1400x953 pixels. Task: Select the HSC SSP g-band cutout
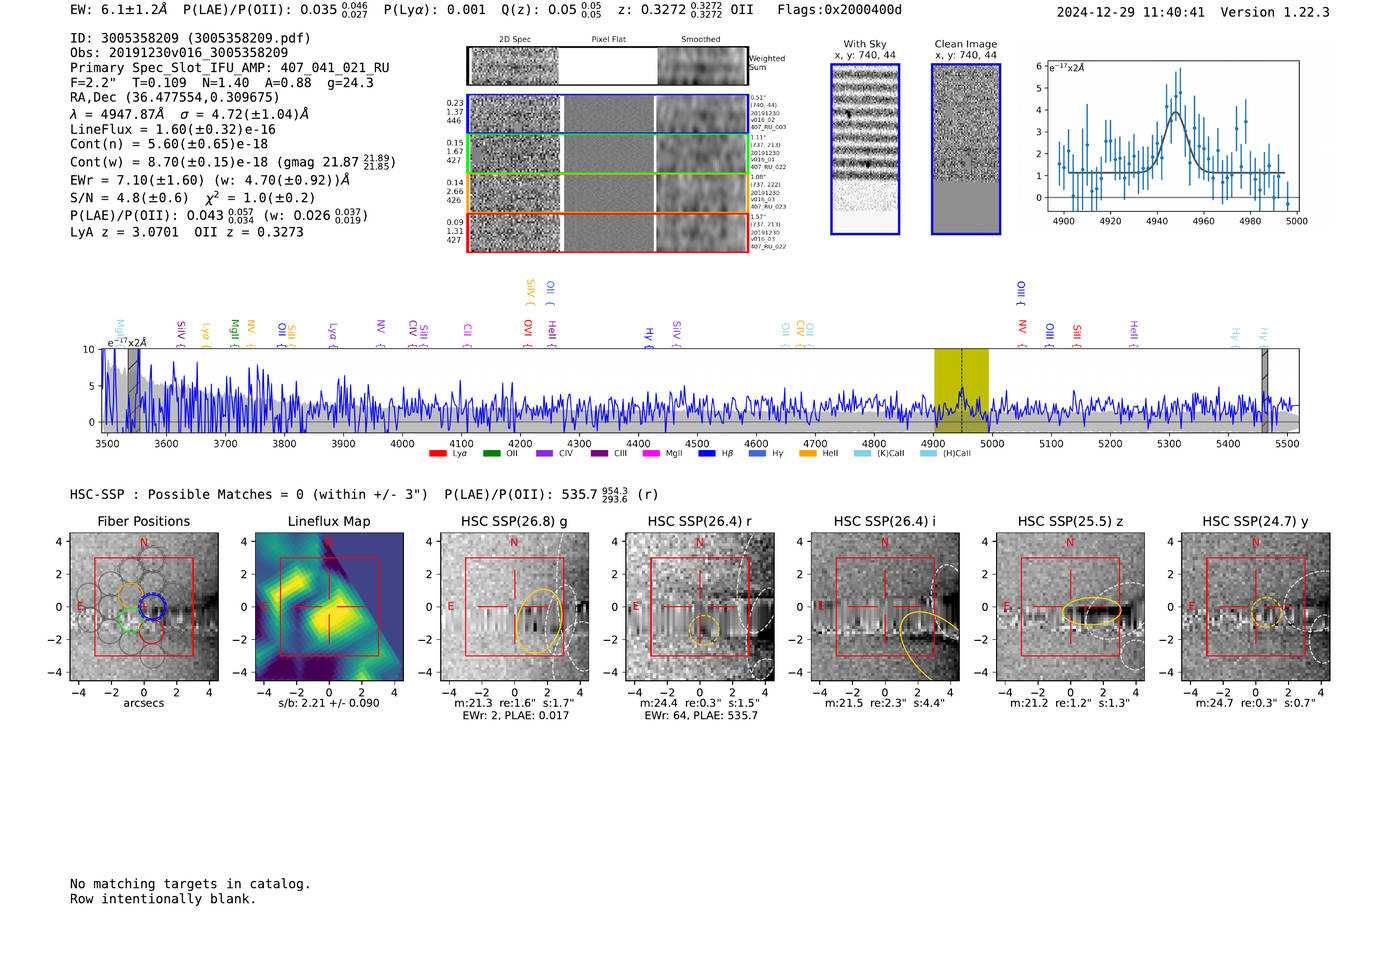coord(514,607)
